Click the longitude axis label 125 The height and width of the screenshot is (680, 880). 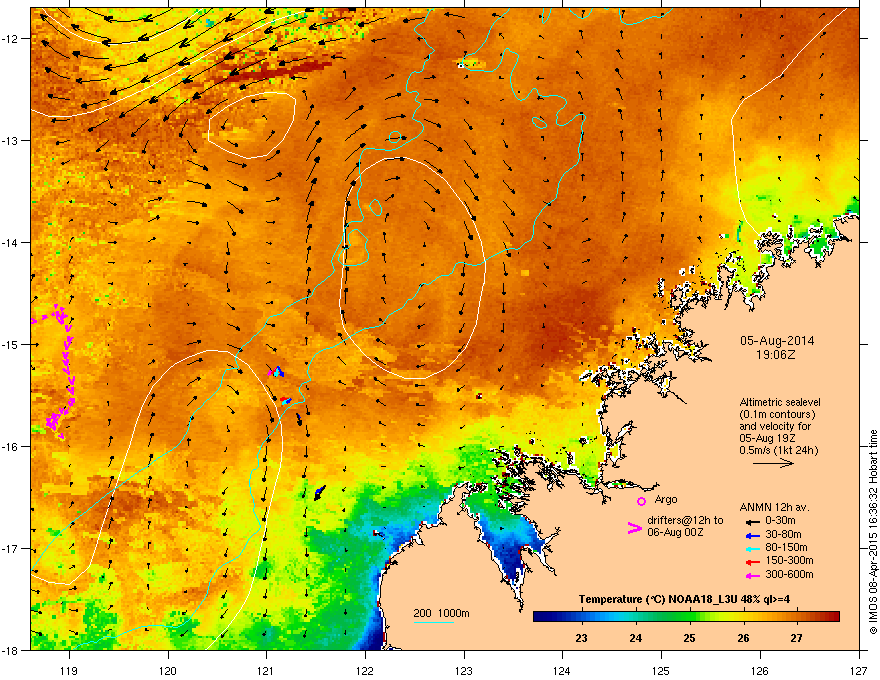pos(661,670)
